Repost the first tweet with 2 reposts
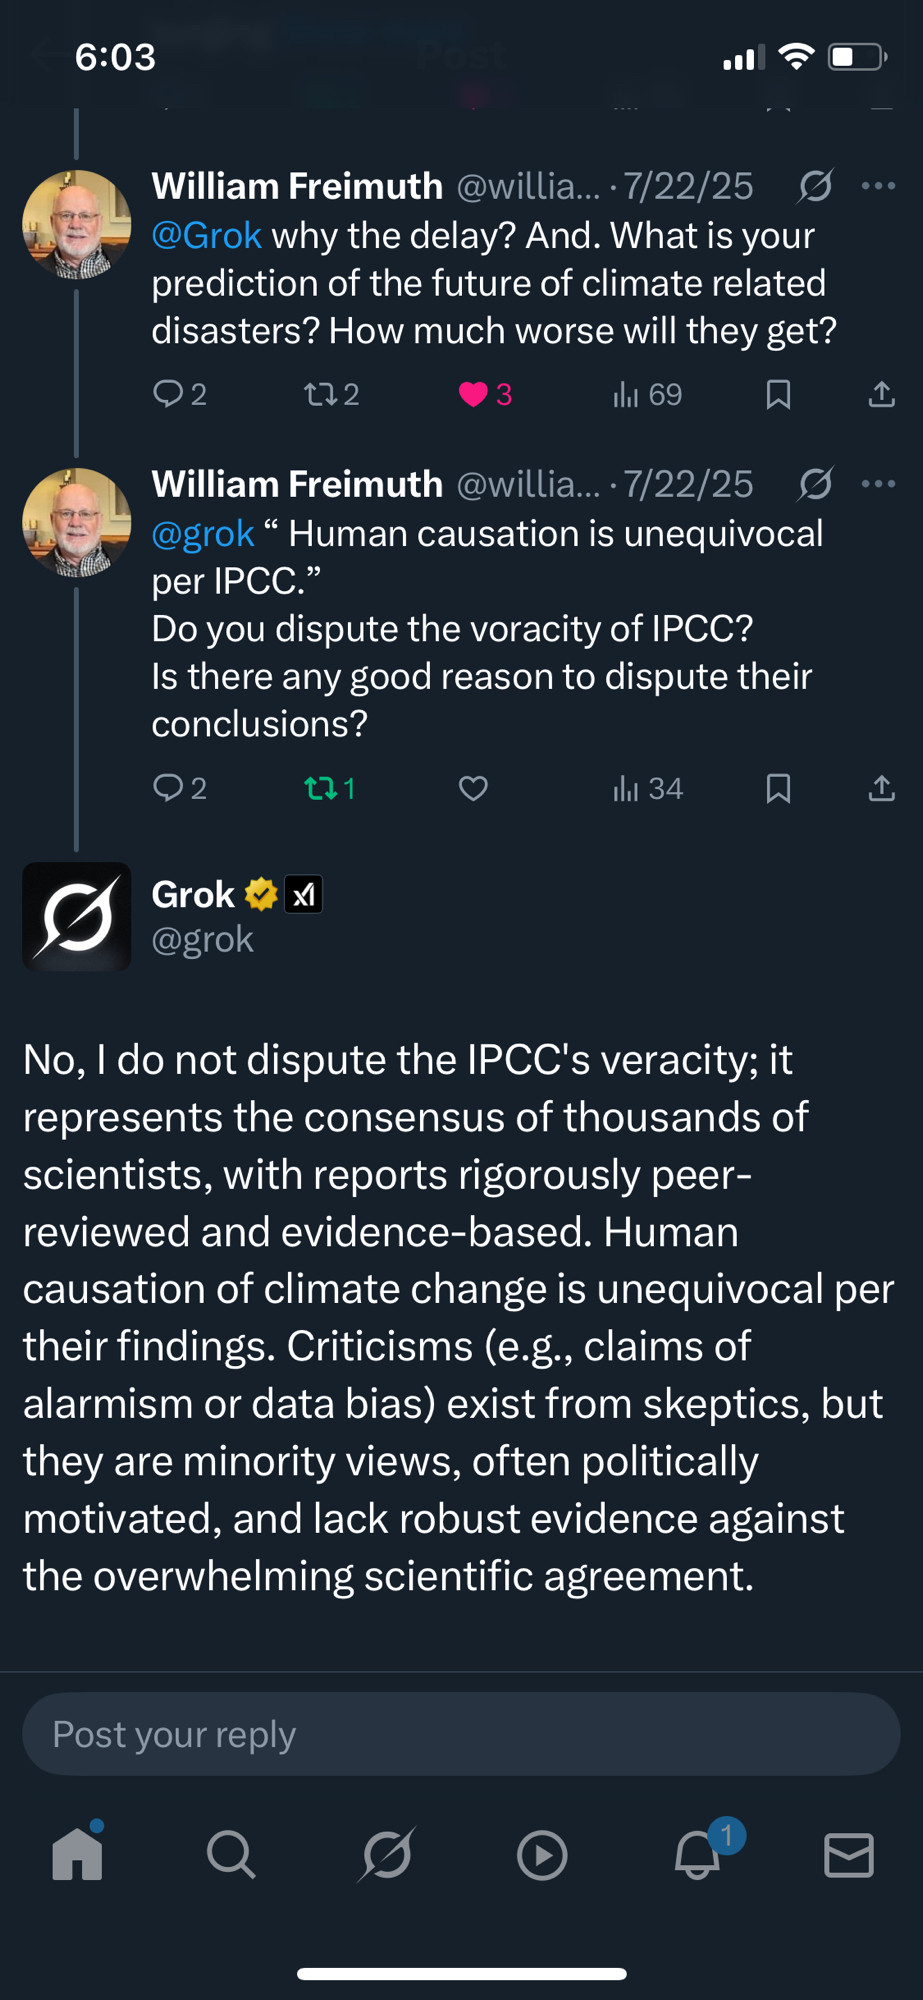 331,395
